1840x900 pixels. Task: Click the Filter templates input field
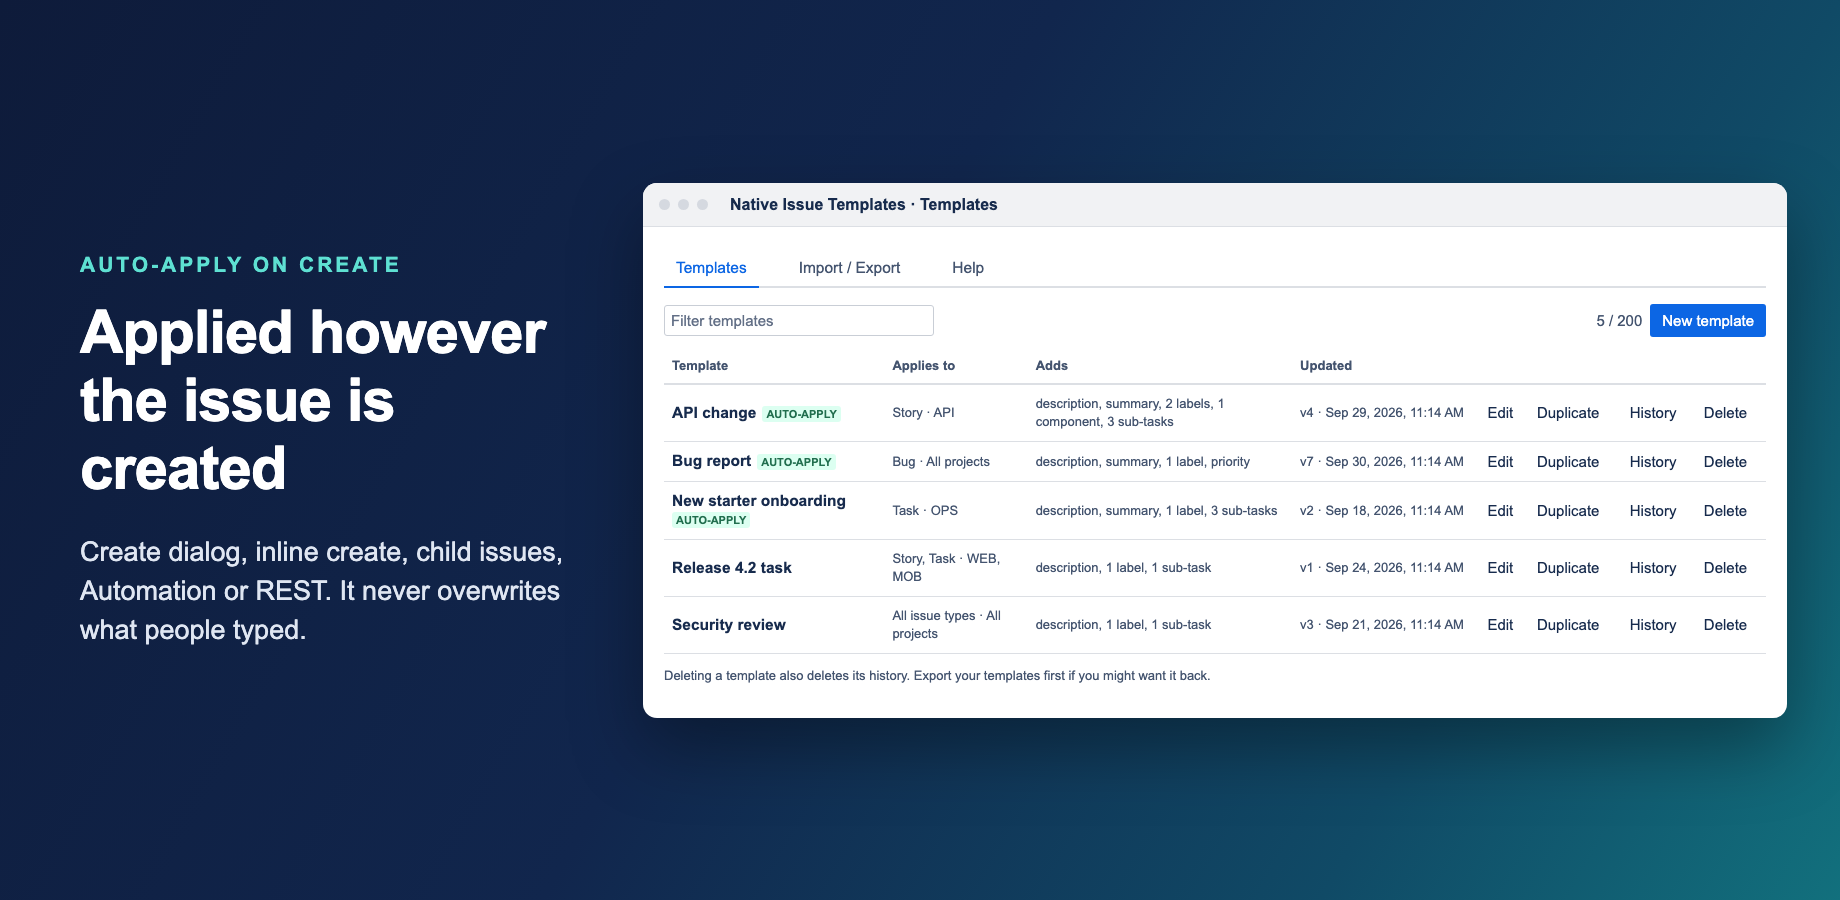tap(799, 321)
